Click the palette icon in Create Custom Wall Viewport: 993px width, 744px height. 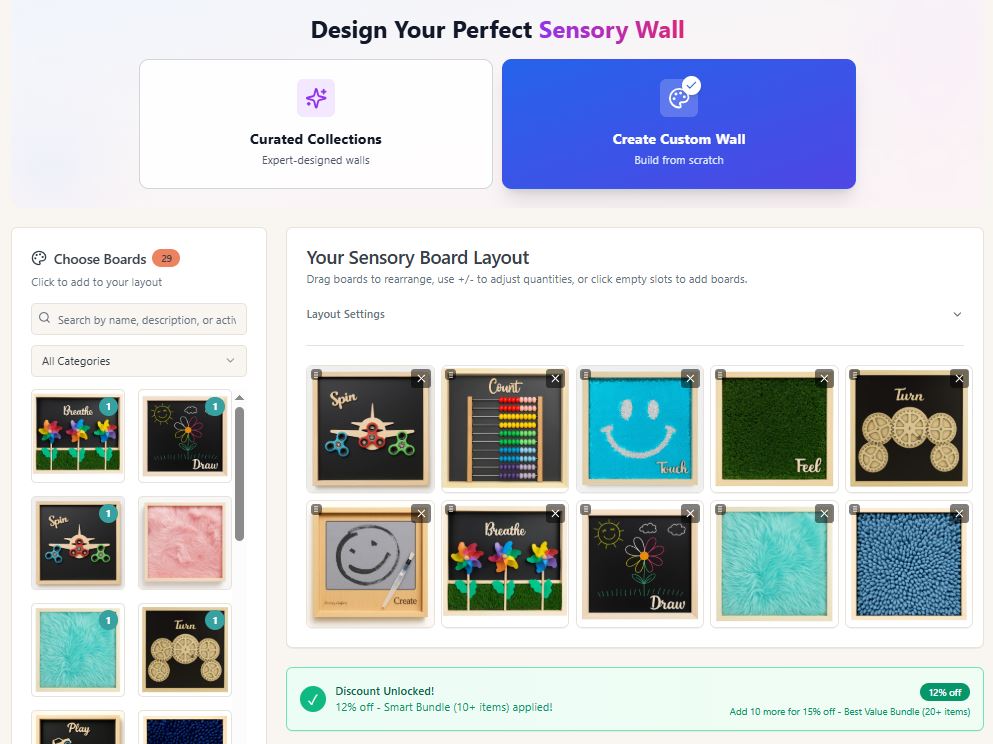click(679, 98)
